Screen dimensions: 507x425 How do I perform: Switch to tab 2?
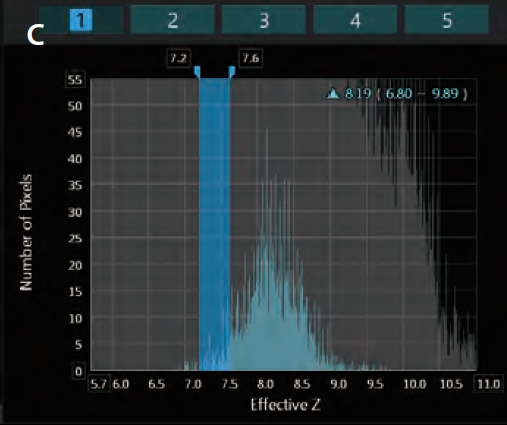(172, 20)
